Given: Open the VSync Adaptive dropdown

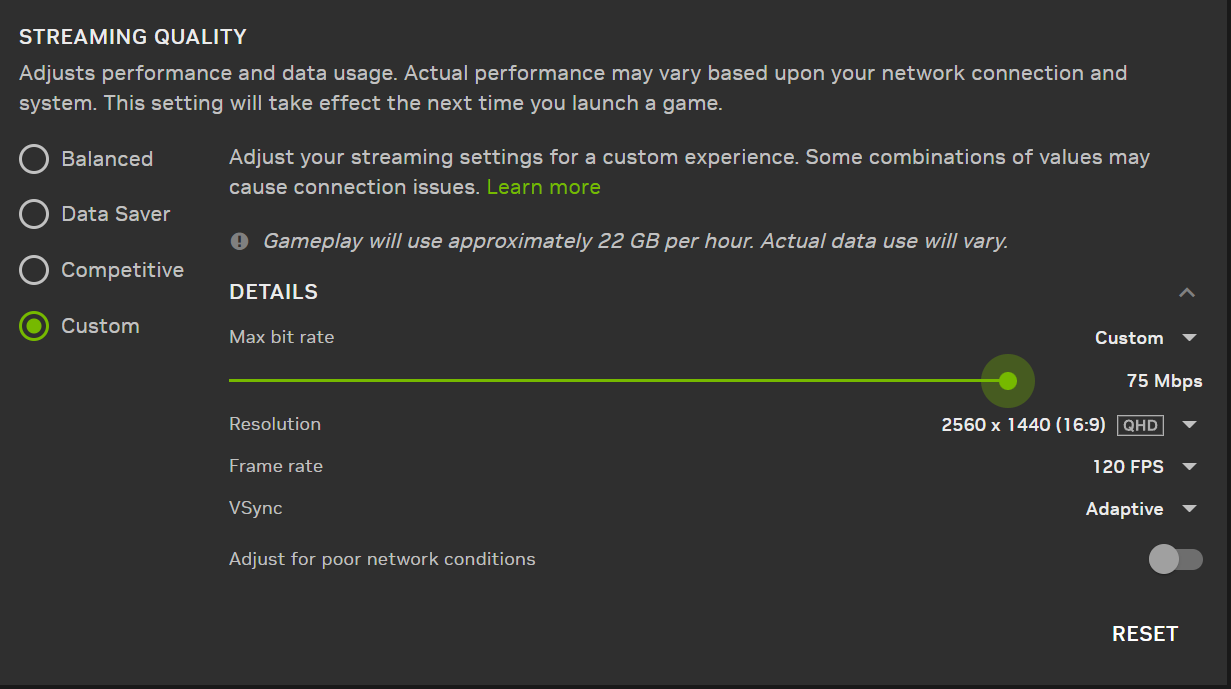Looking at the screenshot, I should point(1141,509).
